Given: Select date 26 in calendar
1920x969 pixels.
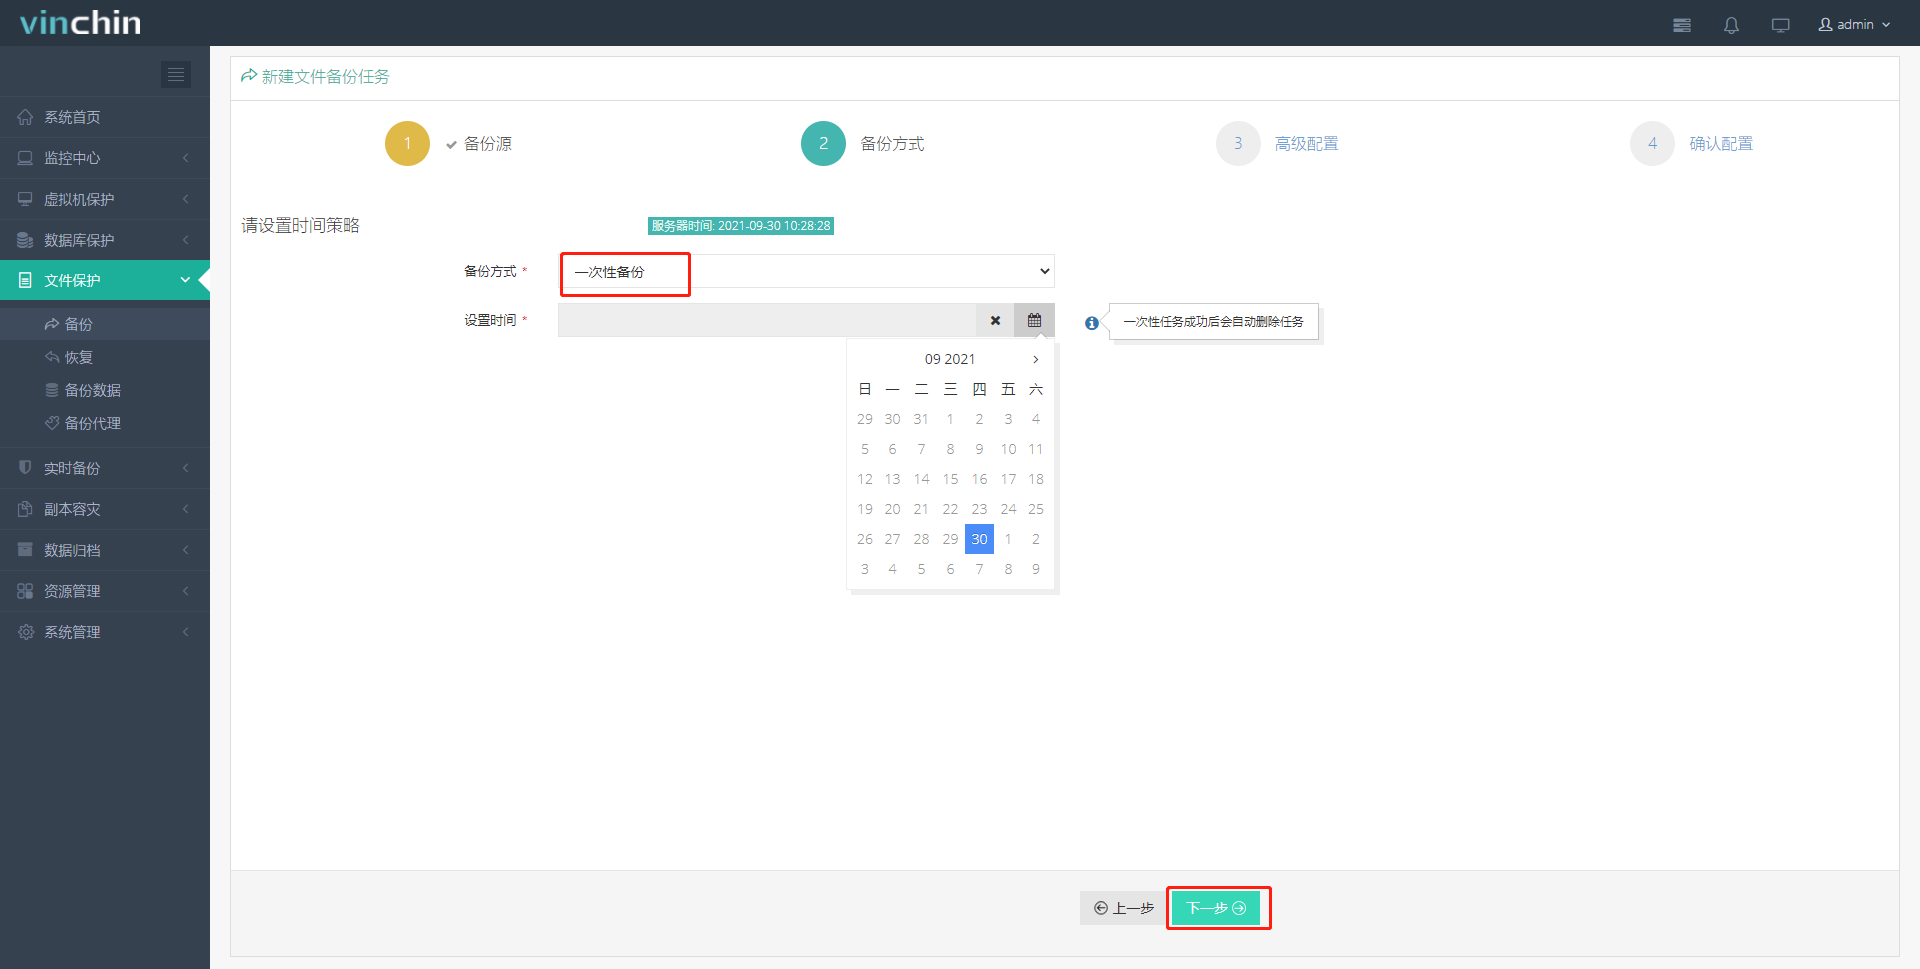Looking at the screenshot, I should tap(865, 539).
